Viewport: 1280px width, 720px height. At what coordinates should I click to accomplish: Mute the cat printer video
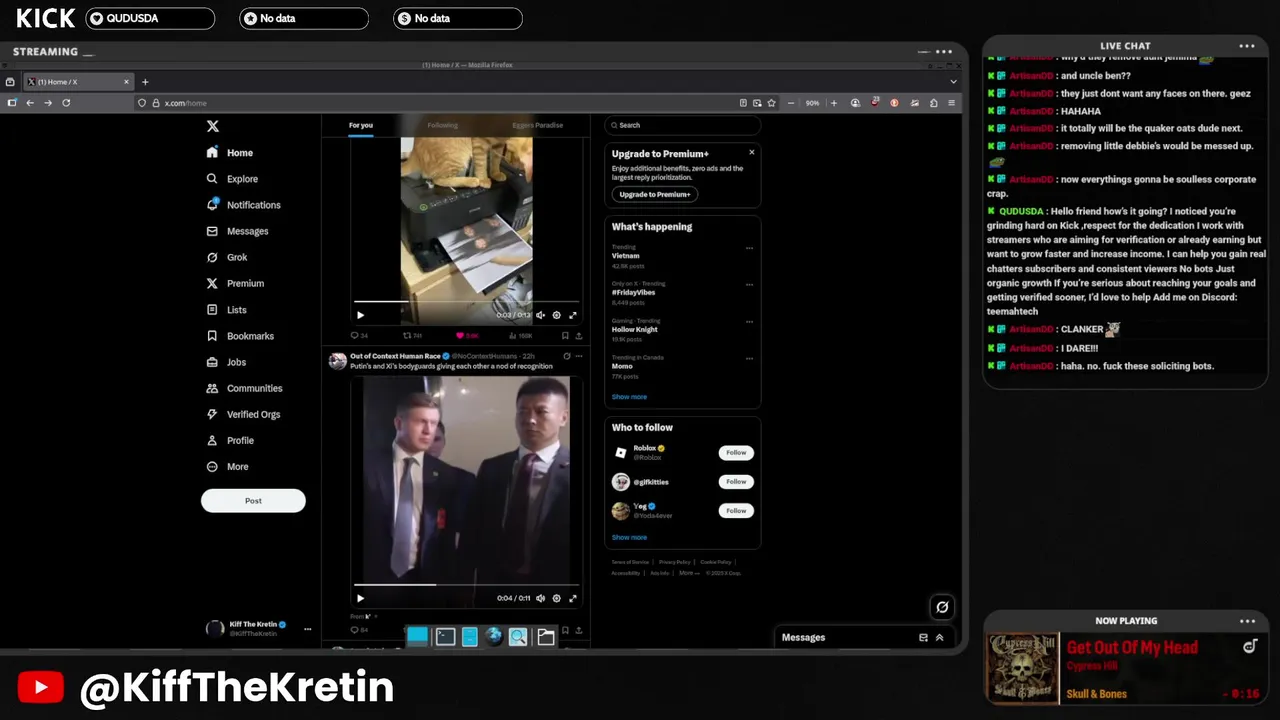point(541,315)
